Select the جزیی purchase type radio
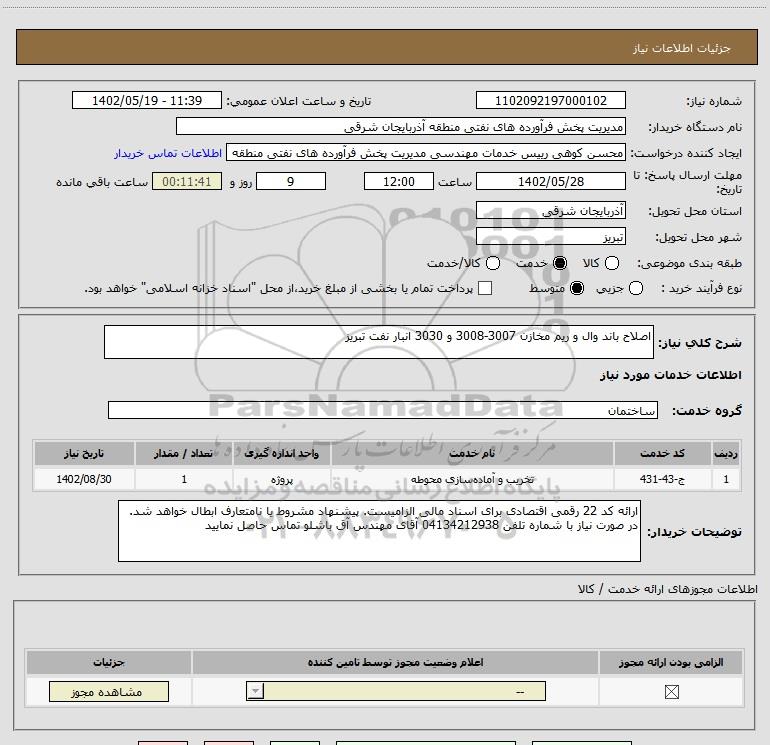 coord(635,288)
